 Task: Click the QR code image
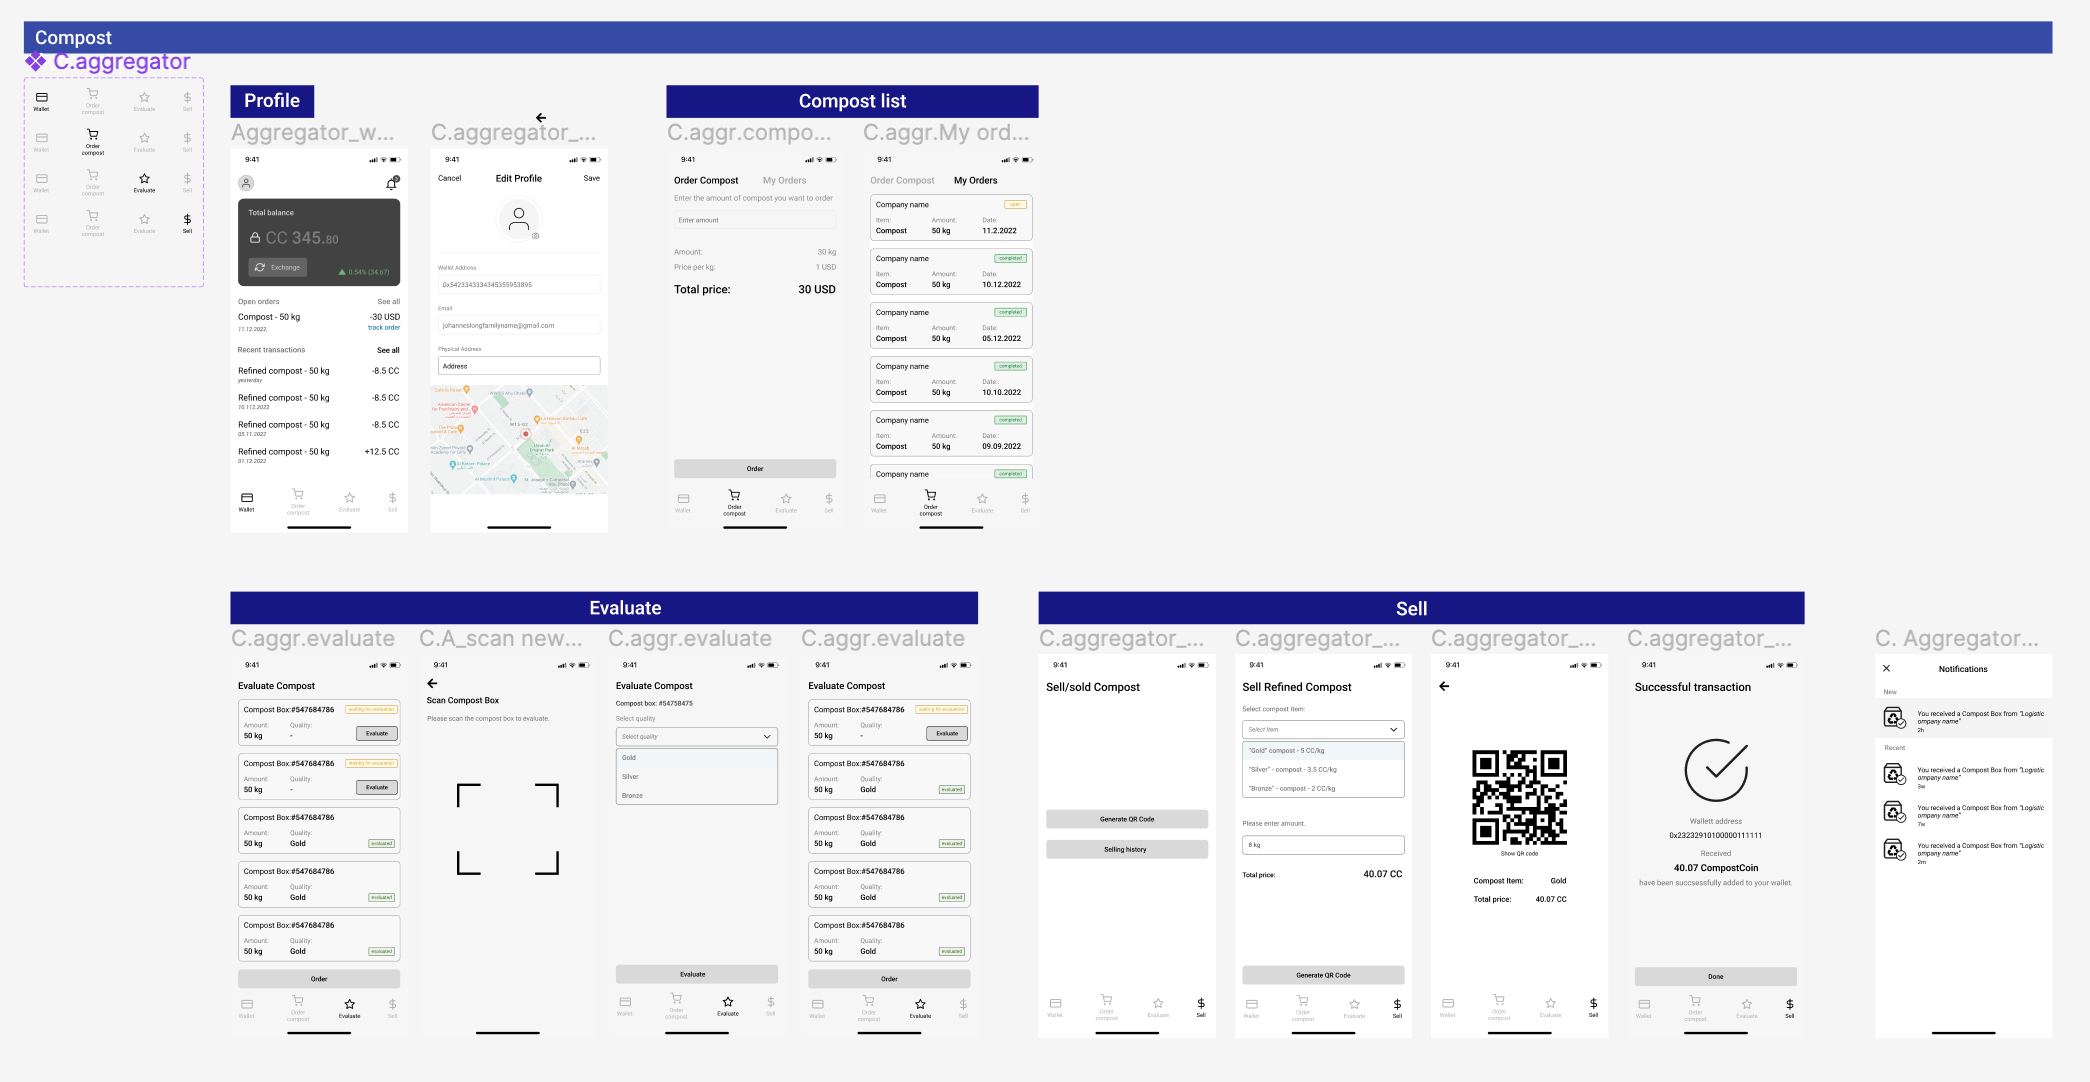[x=1519, y=797]
